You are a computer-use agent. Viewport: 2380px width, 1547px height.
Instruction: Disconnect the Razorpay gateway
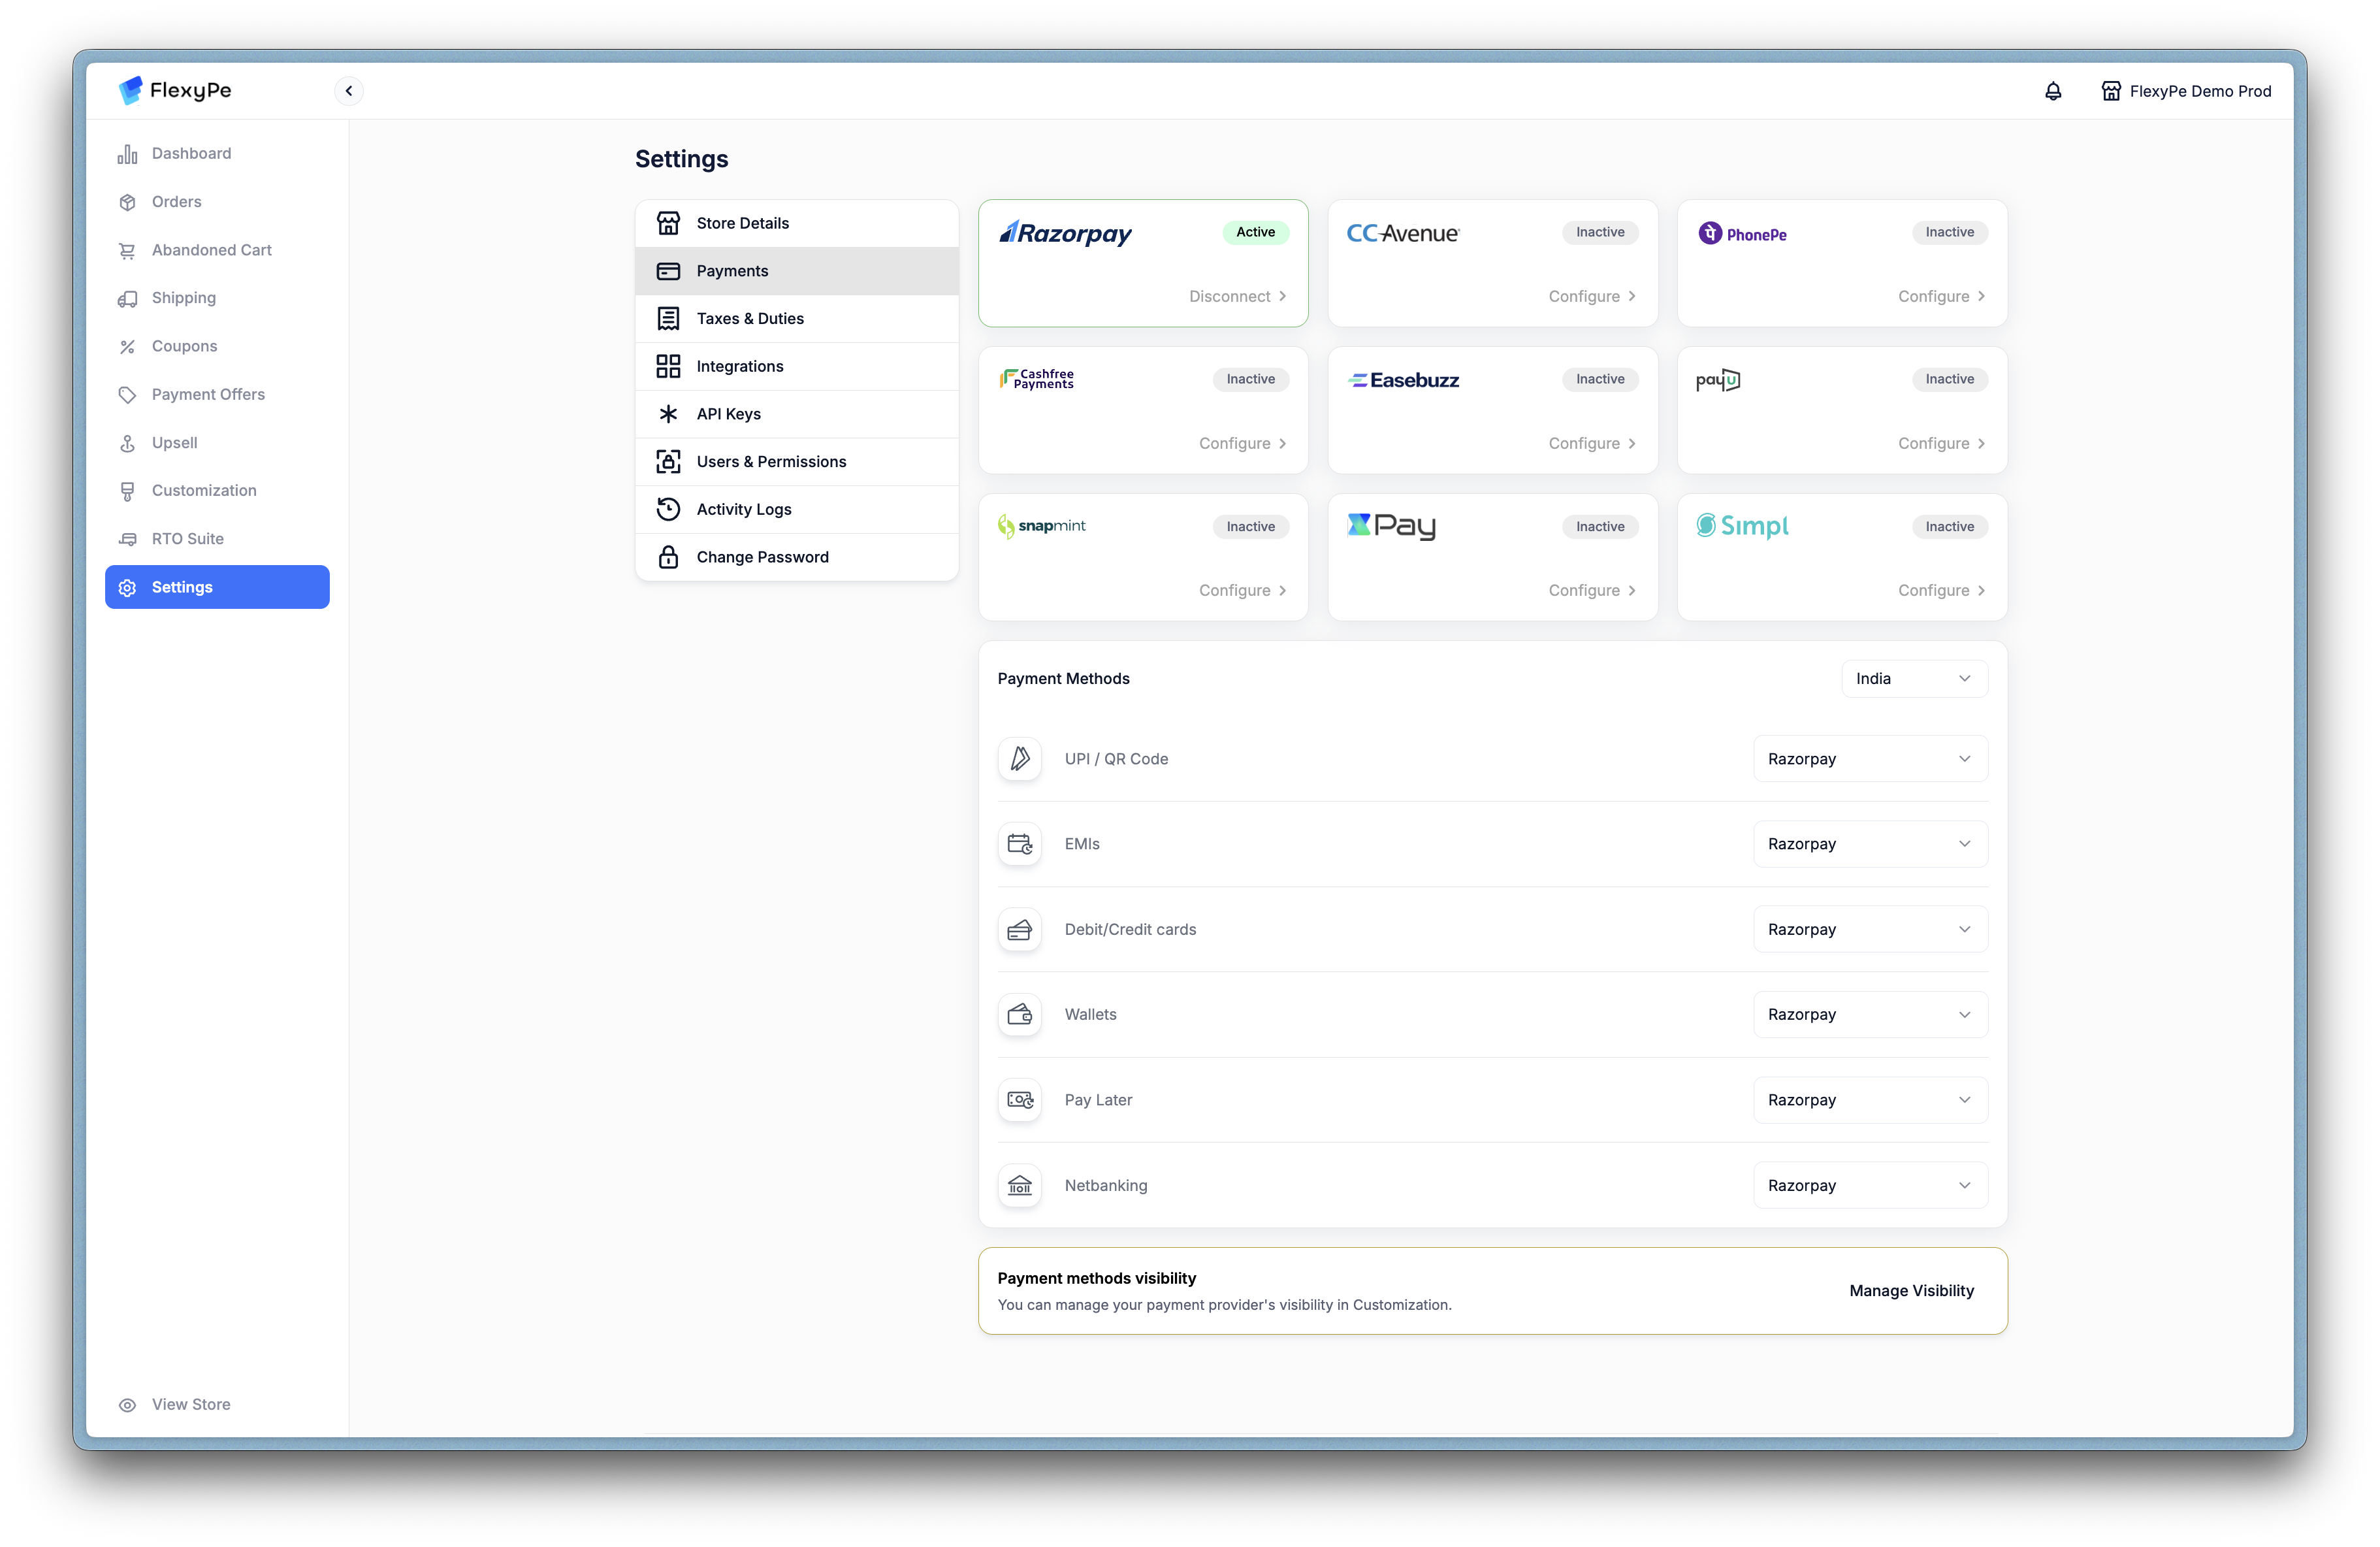[x=1237, y=297]
